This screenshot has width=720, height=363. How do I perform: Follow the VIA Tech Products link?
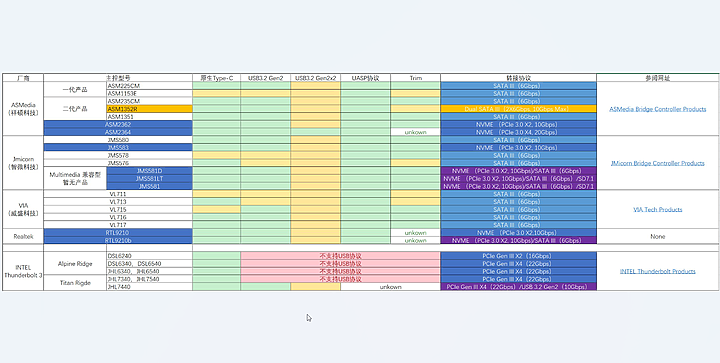(658, 210)
